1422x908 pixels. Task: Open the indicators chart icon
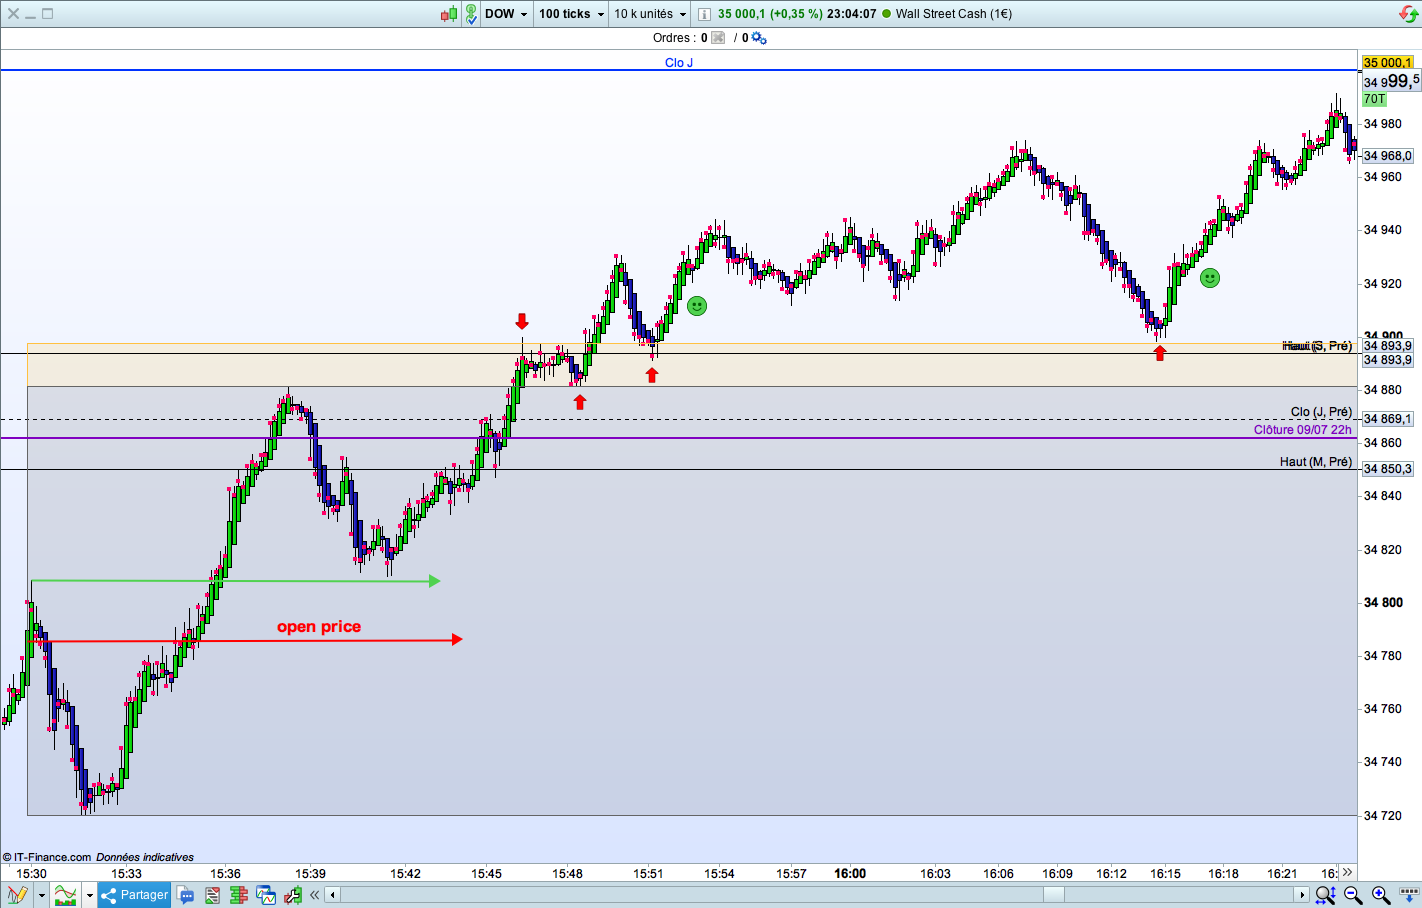65,895
